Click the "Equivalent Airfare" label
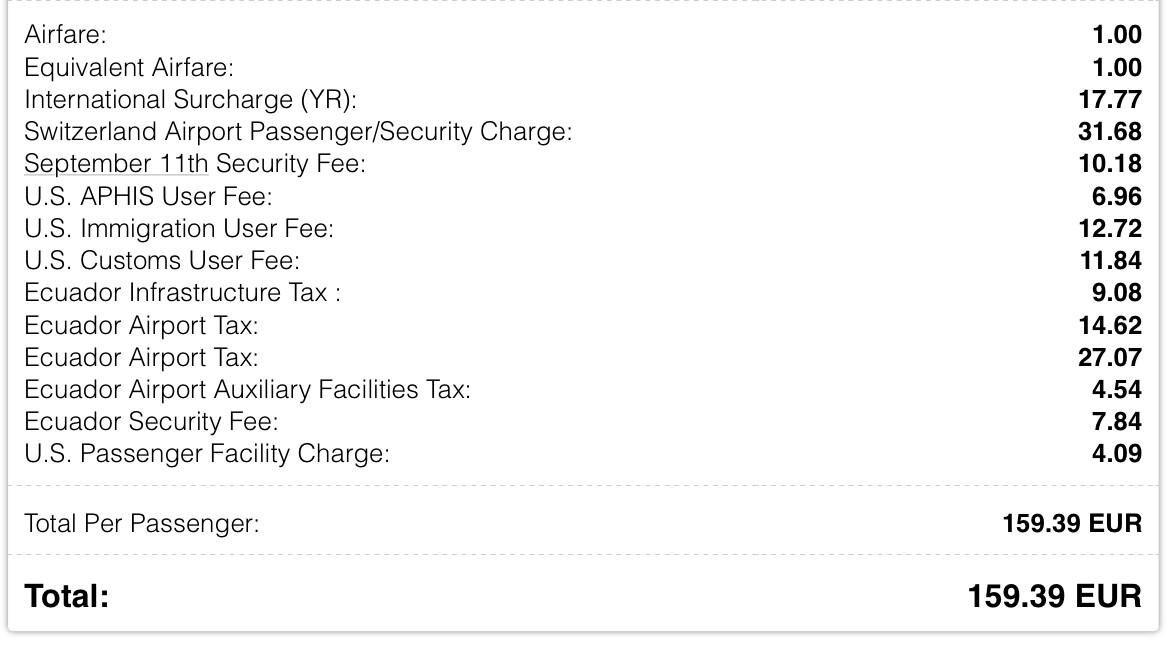The width and height of the screenshot is (1170, 647). [x=129, y=68]
